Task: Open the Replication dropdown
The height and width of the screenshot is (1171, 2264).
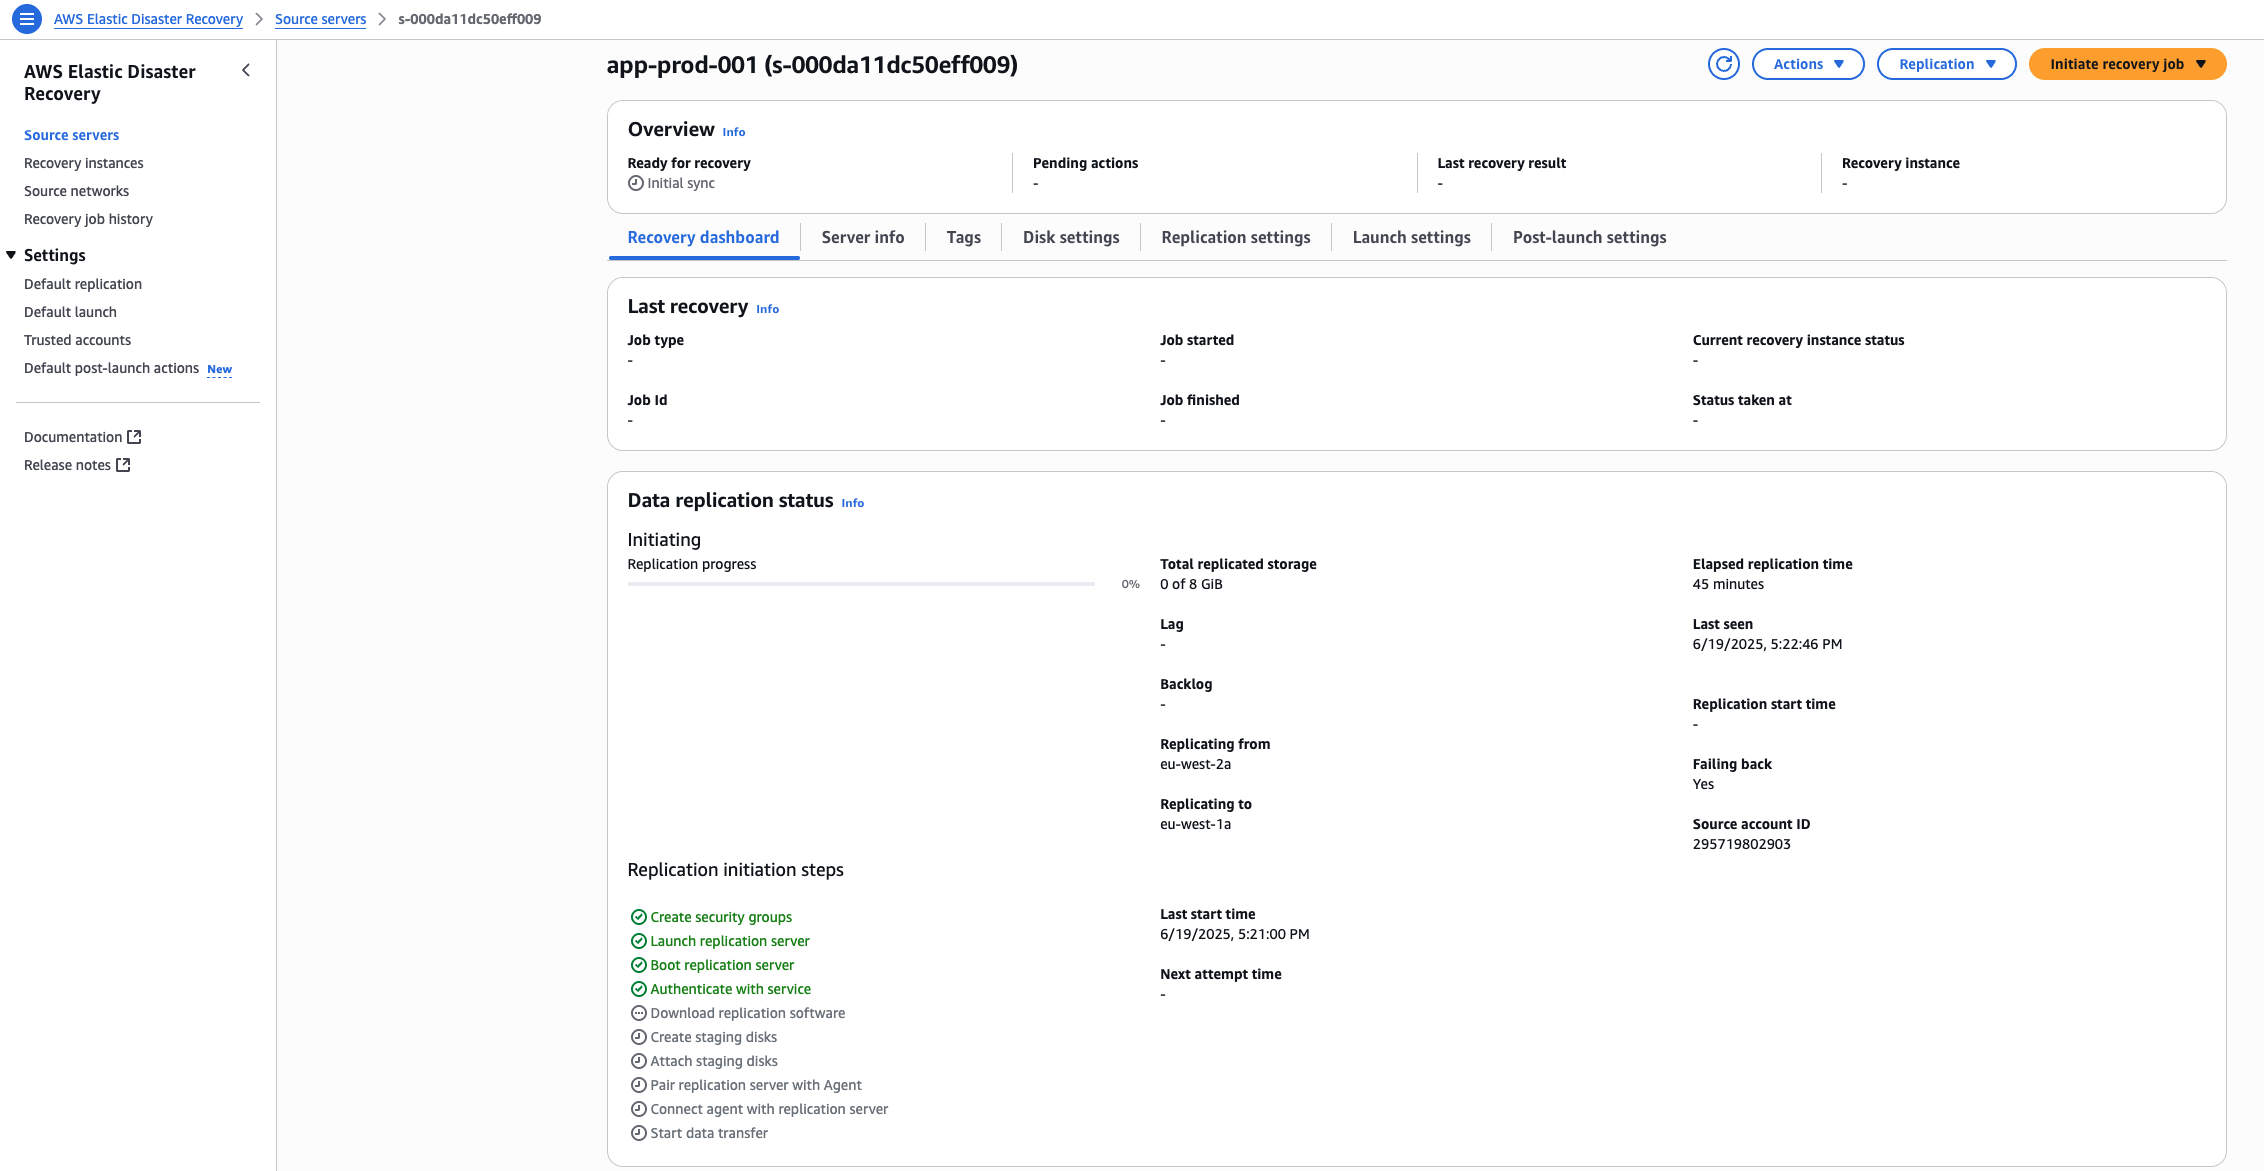Action: pyautogui.click(x=1946, y=64)
